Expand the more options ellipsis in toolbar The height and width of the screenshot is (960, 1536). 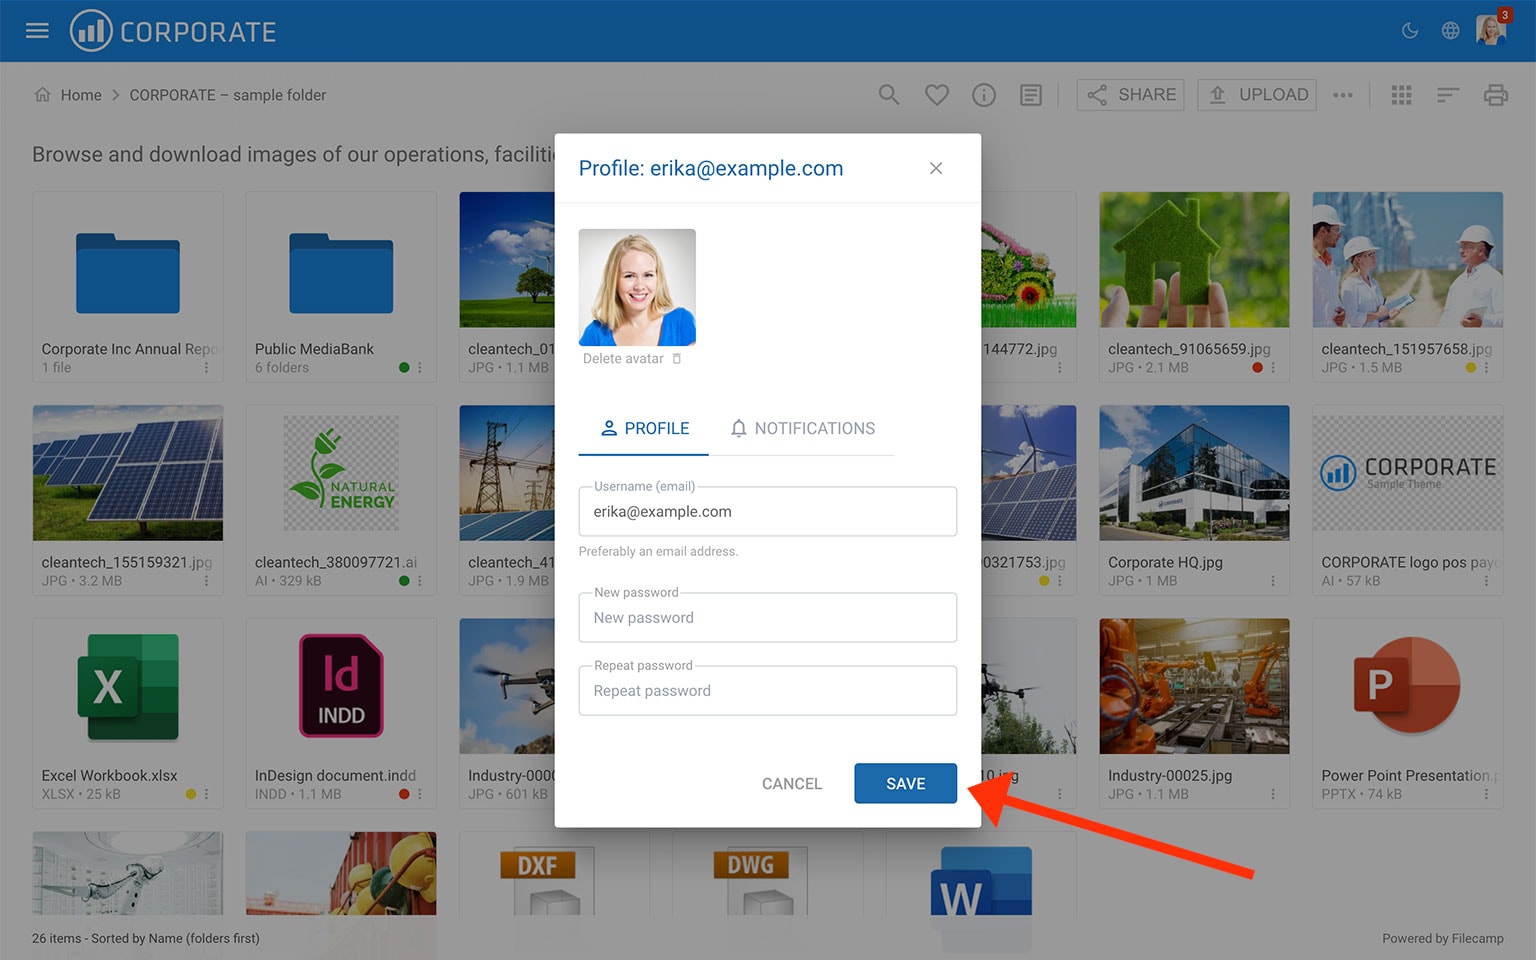[1342, 95]
